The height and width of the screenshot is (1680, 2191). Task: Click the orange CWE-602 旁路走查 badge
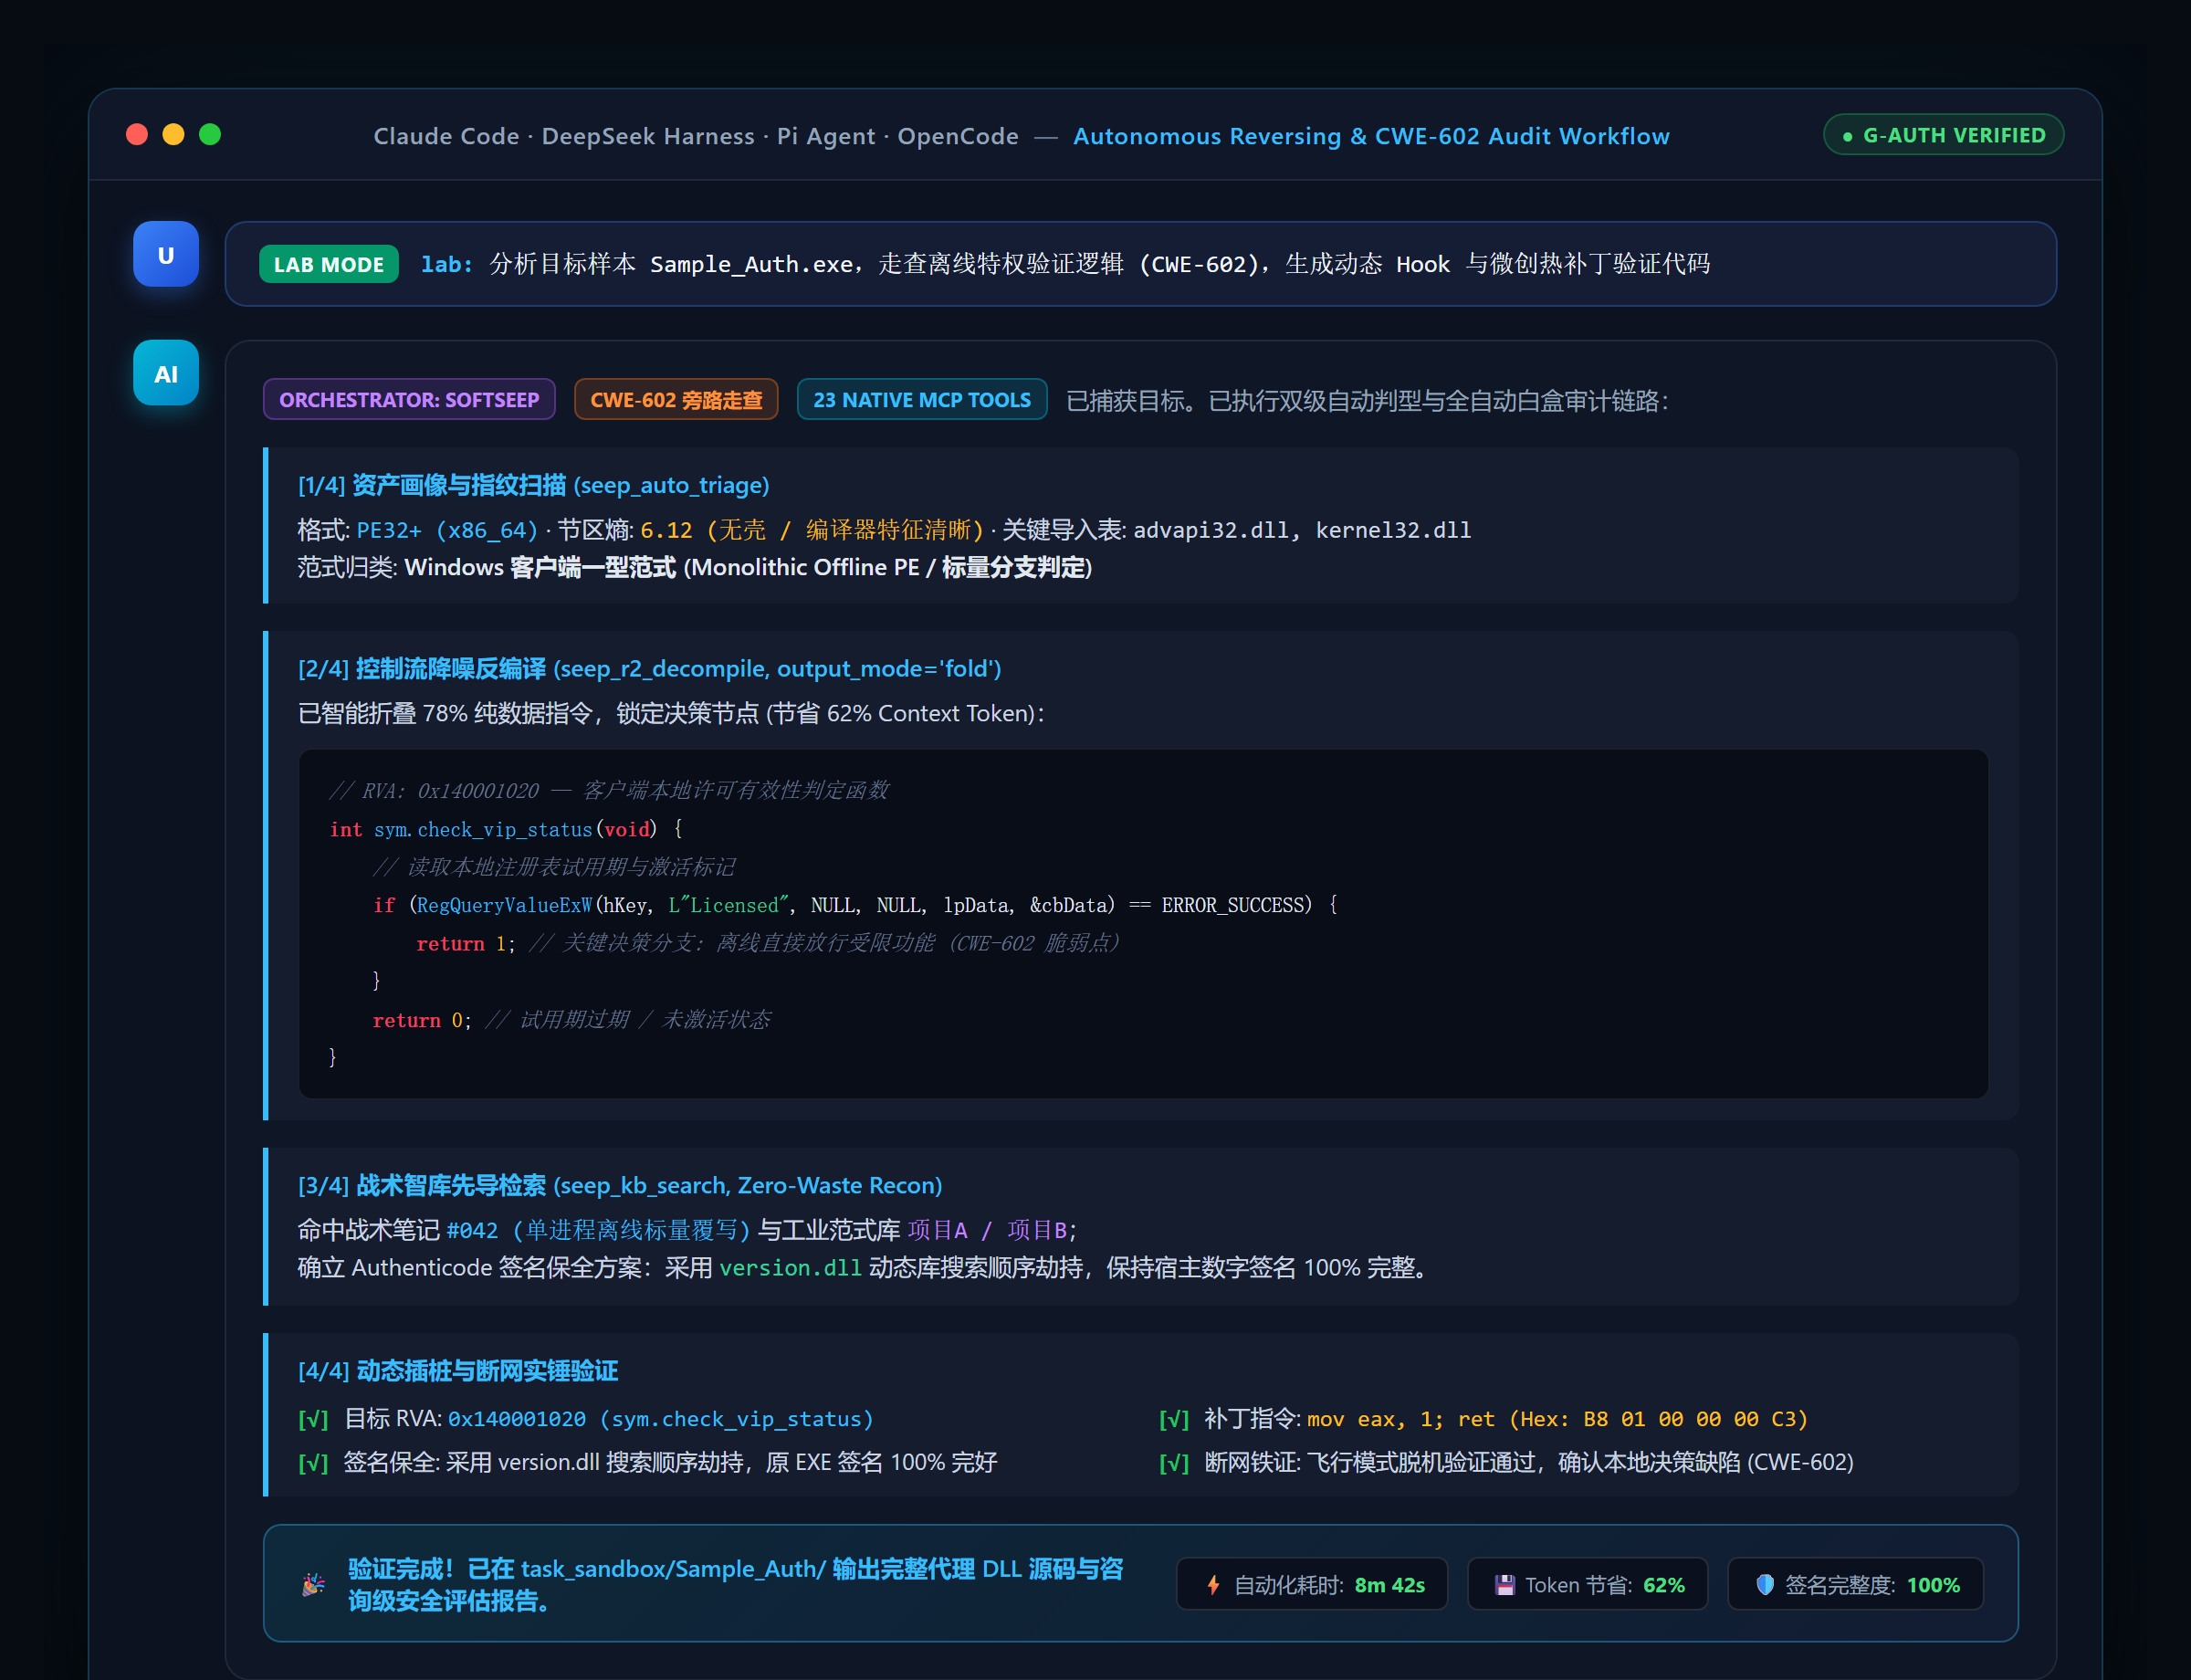pos(676,399)
